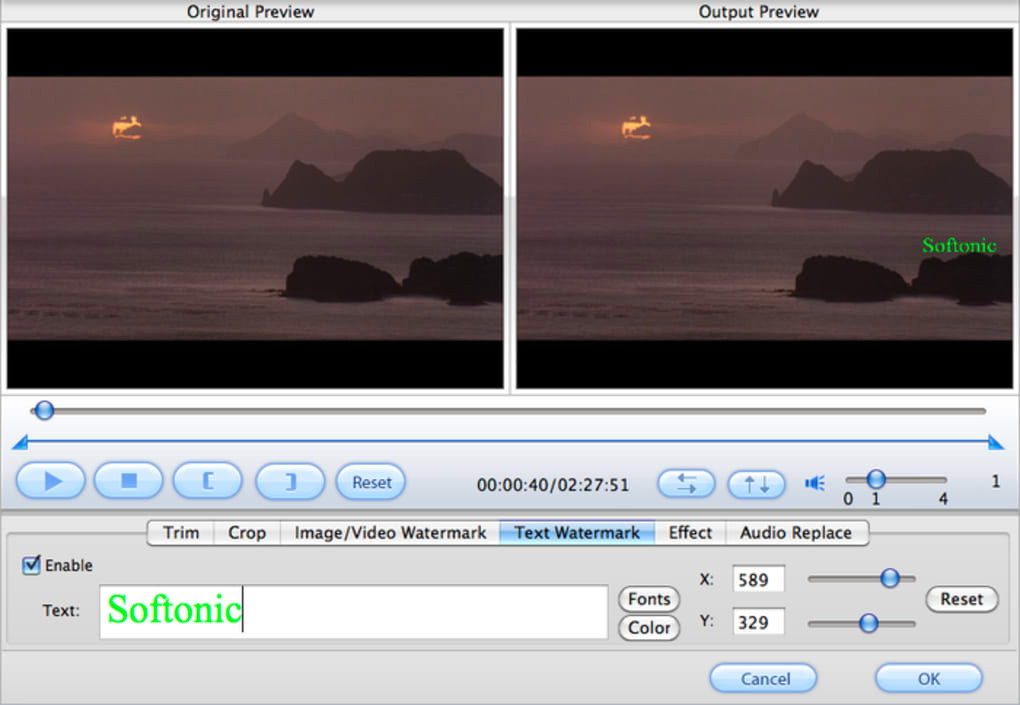The width and height of the screenshot is (1020, 705).
Task: Adjust the volume slider knob
Action: pyautogui.click(x=876, y=479)
